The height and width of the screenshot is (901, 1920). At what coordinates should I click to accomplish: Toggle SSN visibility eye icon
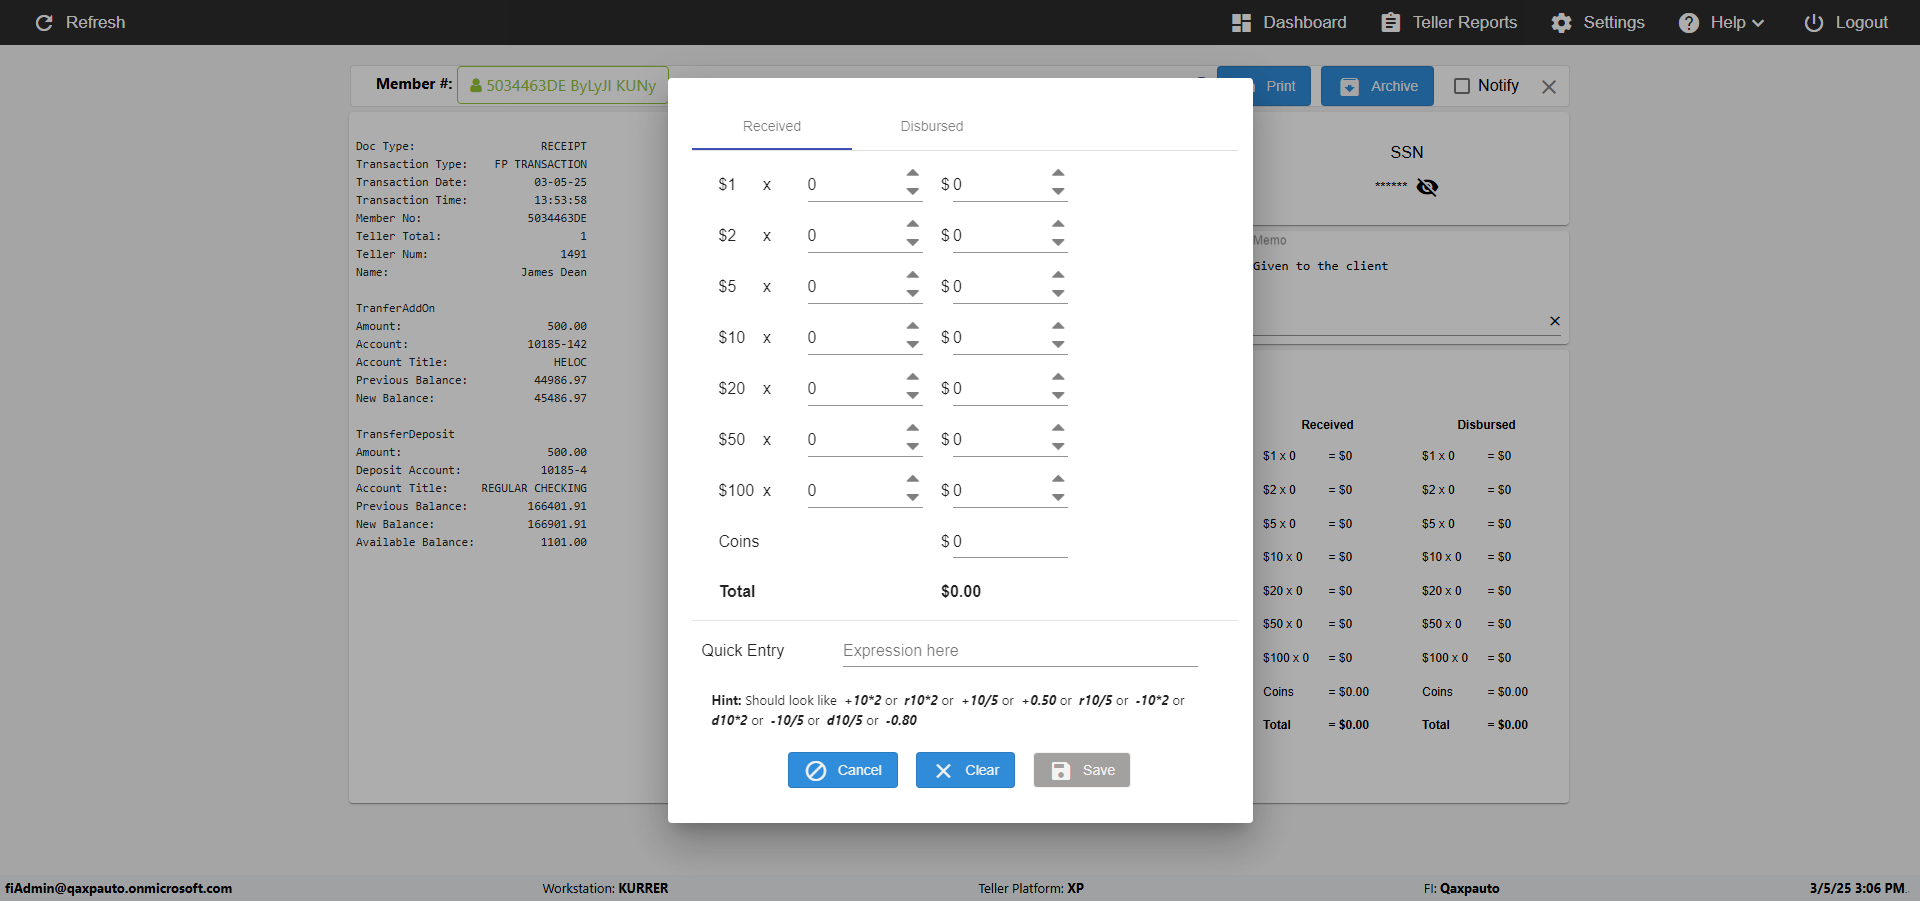coord(1427,187)
